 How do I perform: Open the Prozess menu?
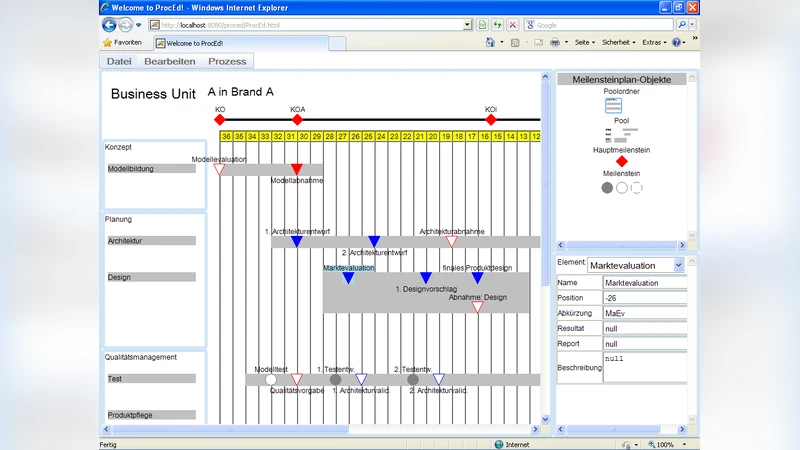click(227, 61)
